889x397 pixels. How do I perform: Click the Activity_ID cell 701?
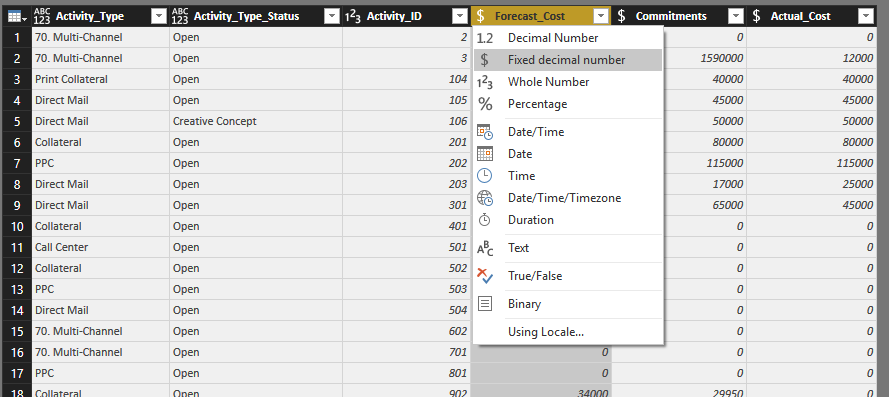coord(406,352)
